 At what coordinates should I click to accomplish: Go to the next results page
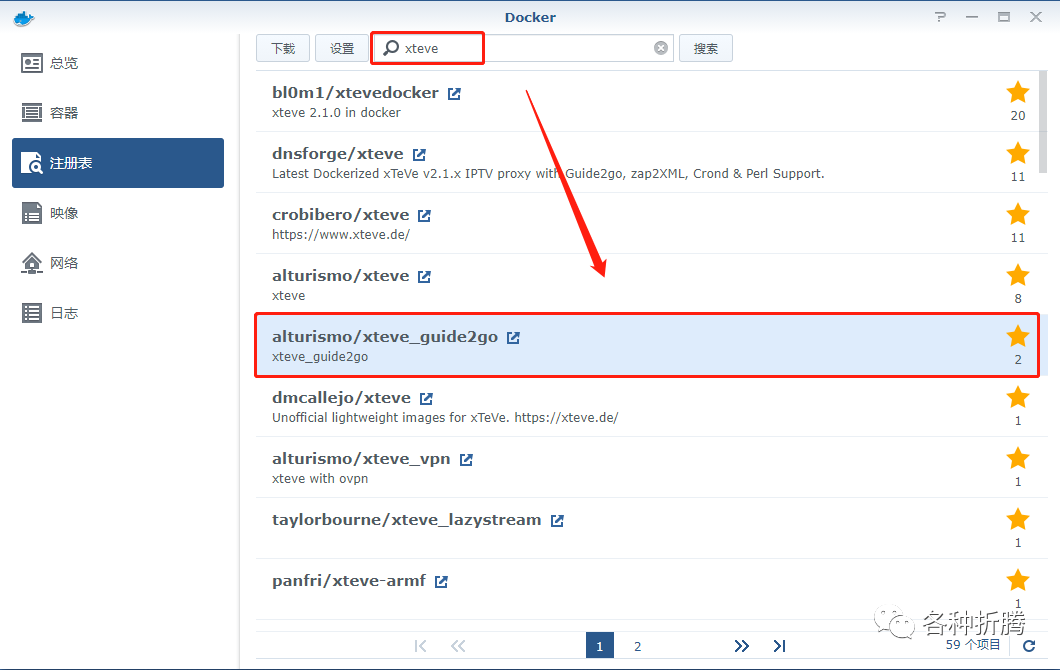pos(742,646)
